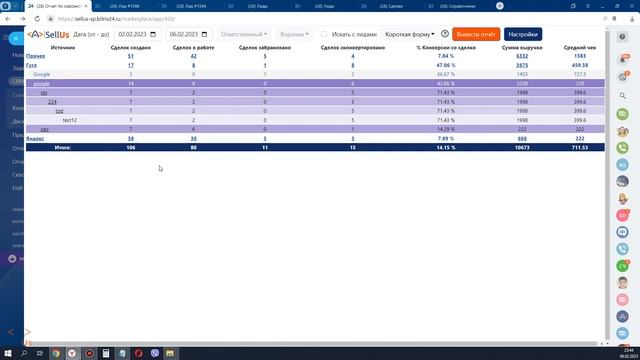Open Task View on taskbar
This screenshot has width=640, height=360.
40,353
